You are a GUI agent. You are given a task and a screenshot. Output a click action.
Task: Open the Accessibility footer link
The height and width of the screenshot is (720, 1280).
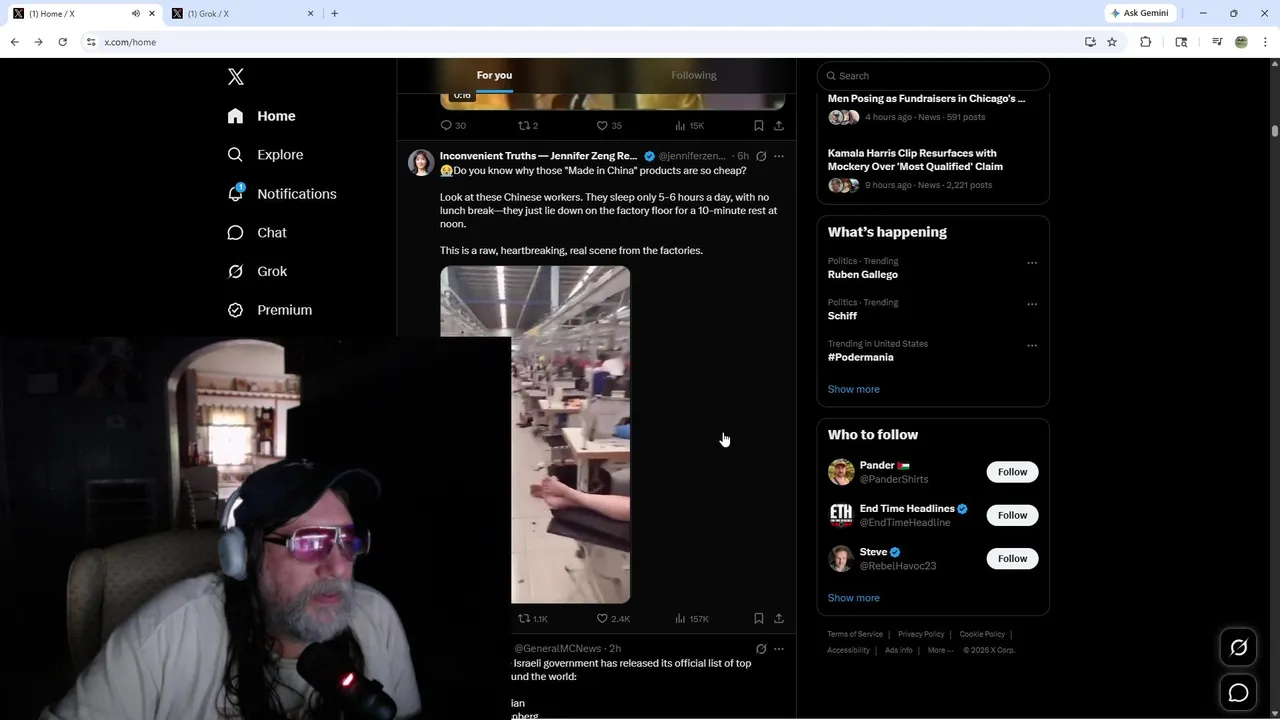point(848,650)
